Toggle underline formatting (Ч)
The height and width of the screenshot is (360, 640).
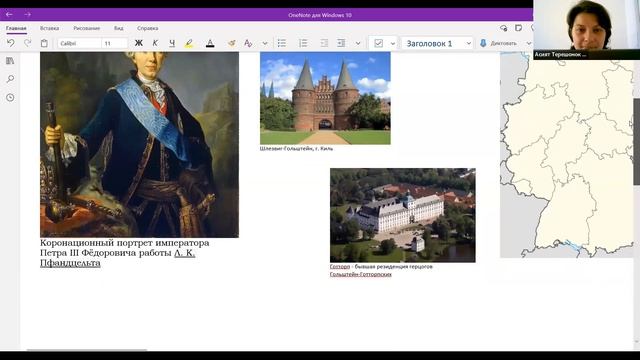(172, 43)
